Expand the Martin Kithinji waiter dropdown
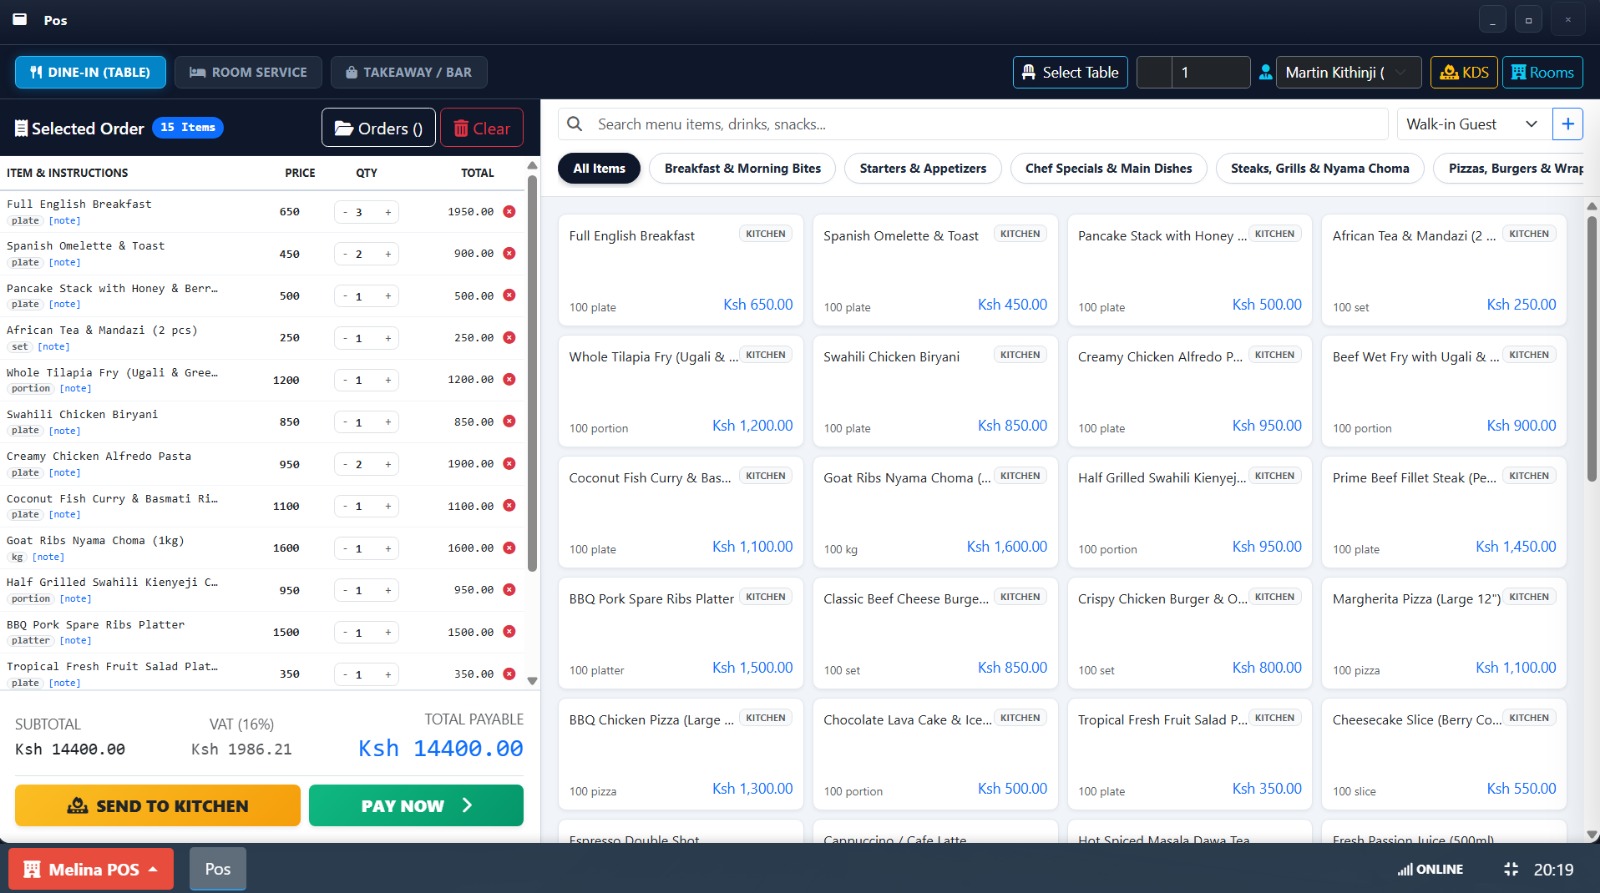The image size is (1600, 893). coord(1348,72)
